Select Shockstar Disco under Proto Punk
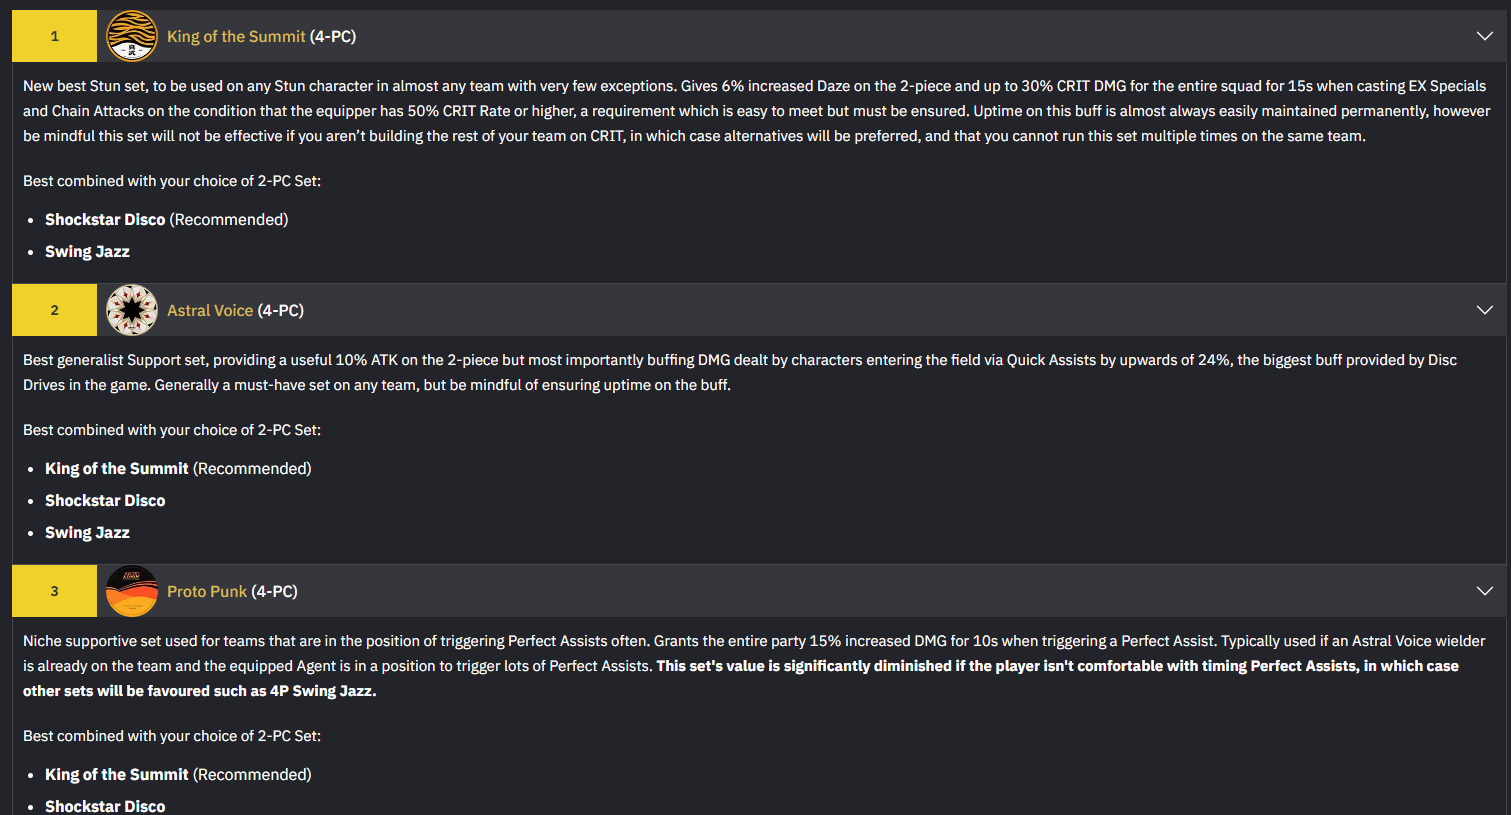Screen dimensions: 1511x815 [x=105, y=806]
